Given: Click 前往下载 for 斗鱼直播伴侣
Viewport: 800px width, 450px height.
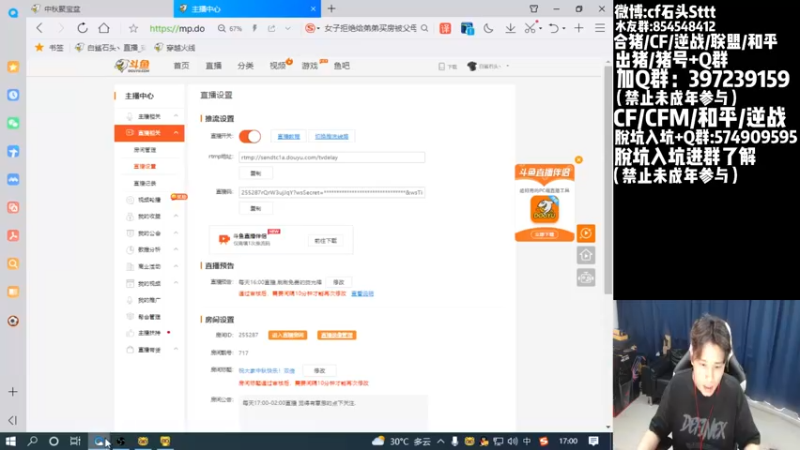Looking at the screenshot, I should click(326, 241).
